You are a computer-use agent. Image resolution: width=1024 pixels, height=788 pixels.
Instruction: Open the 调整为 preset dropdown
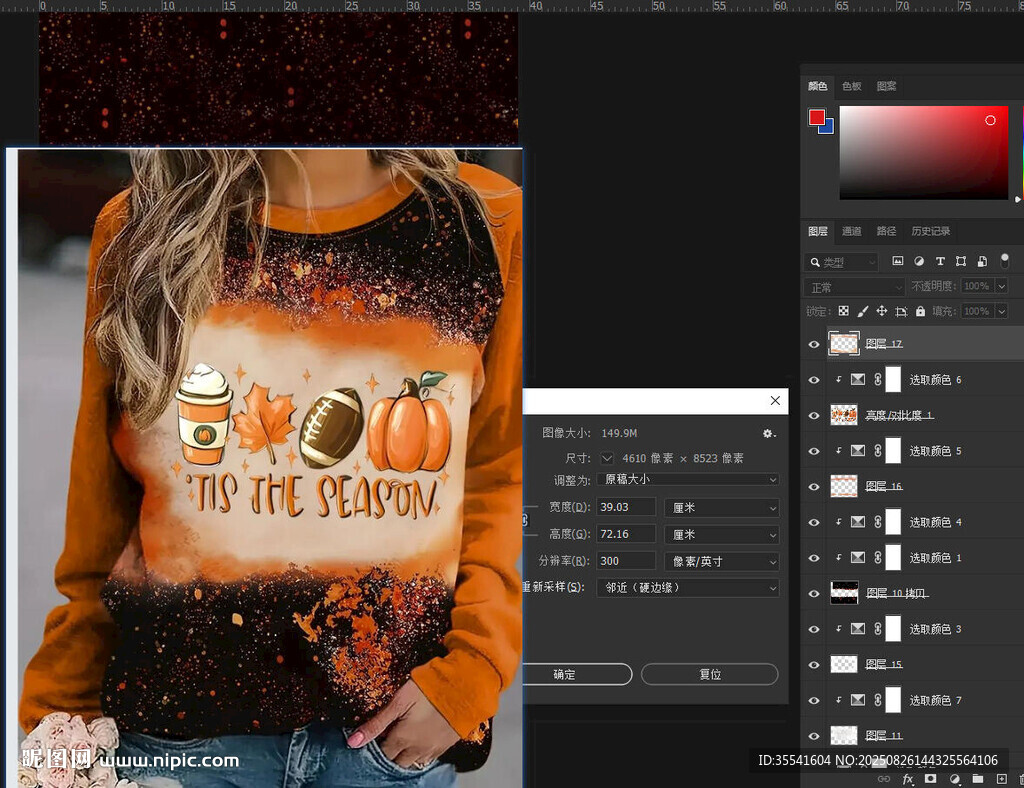(x=686, y=480)
